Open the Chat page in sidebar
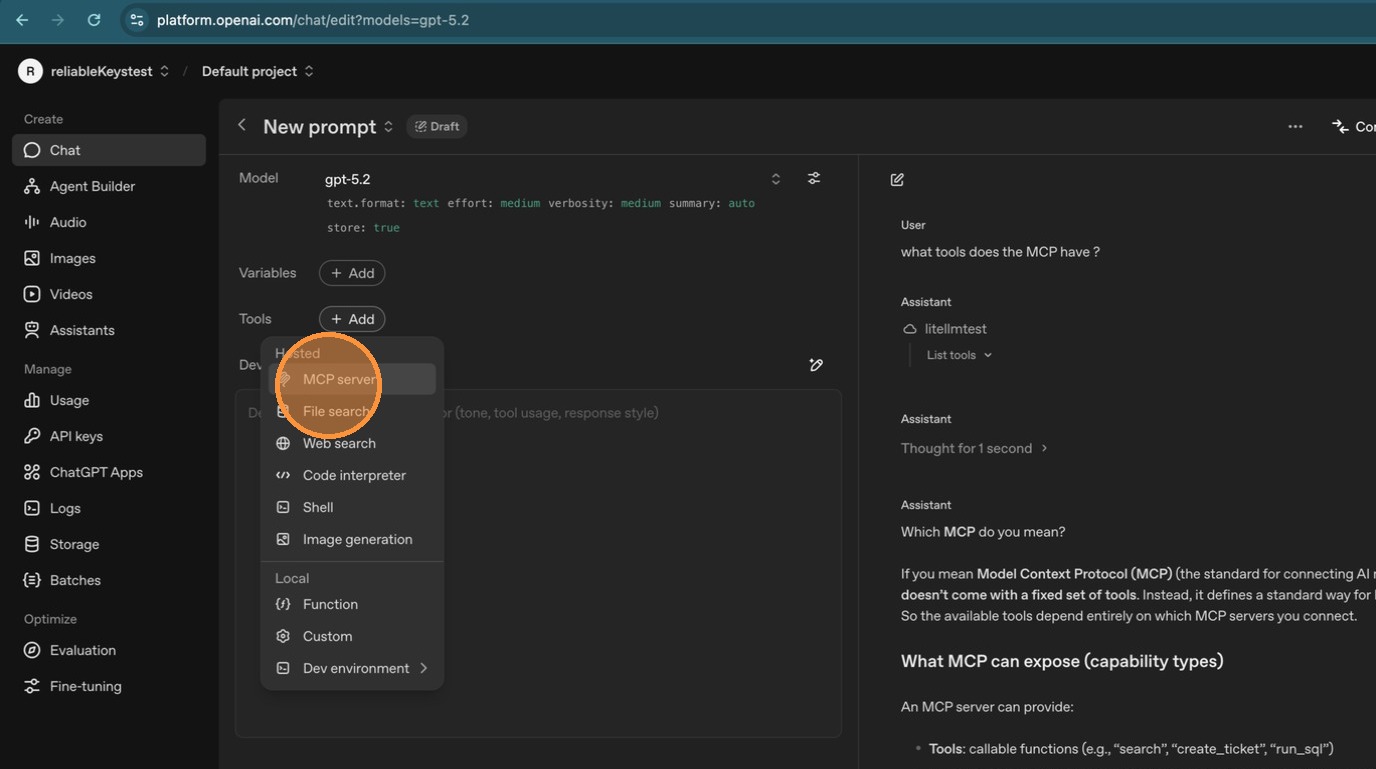This screenshot has width=1376, height=769. tap(109, 150)
